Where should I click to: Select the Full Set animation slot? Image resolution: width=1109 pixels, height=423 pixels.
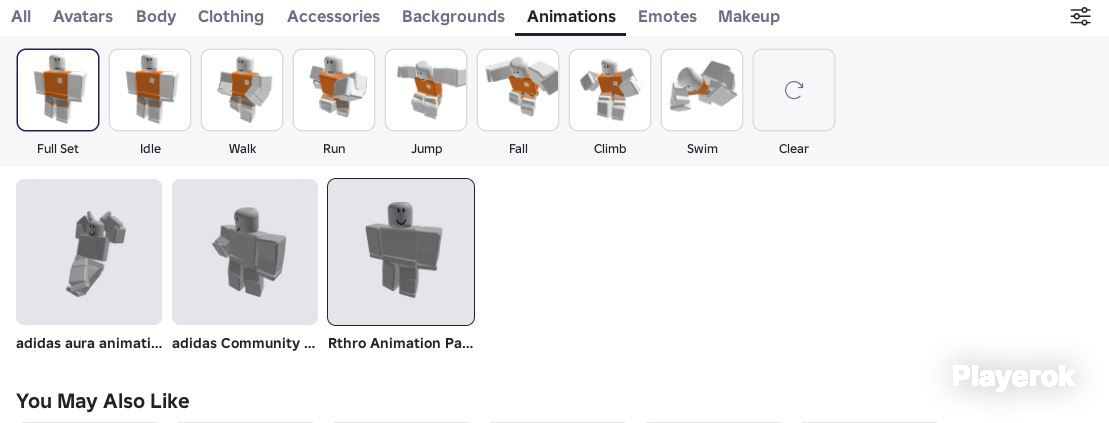(x=58, y=90)
